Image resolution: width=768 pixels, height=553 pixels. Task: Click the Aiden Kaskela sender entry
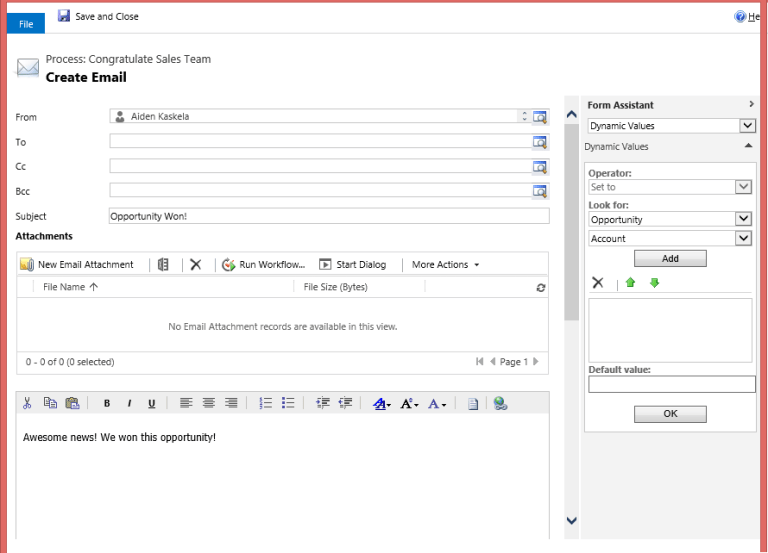tap(160, 117)
